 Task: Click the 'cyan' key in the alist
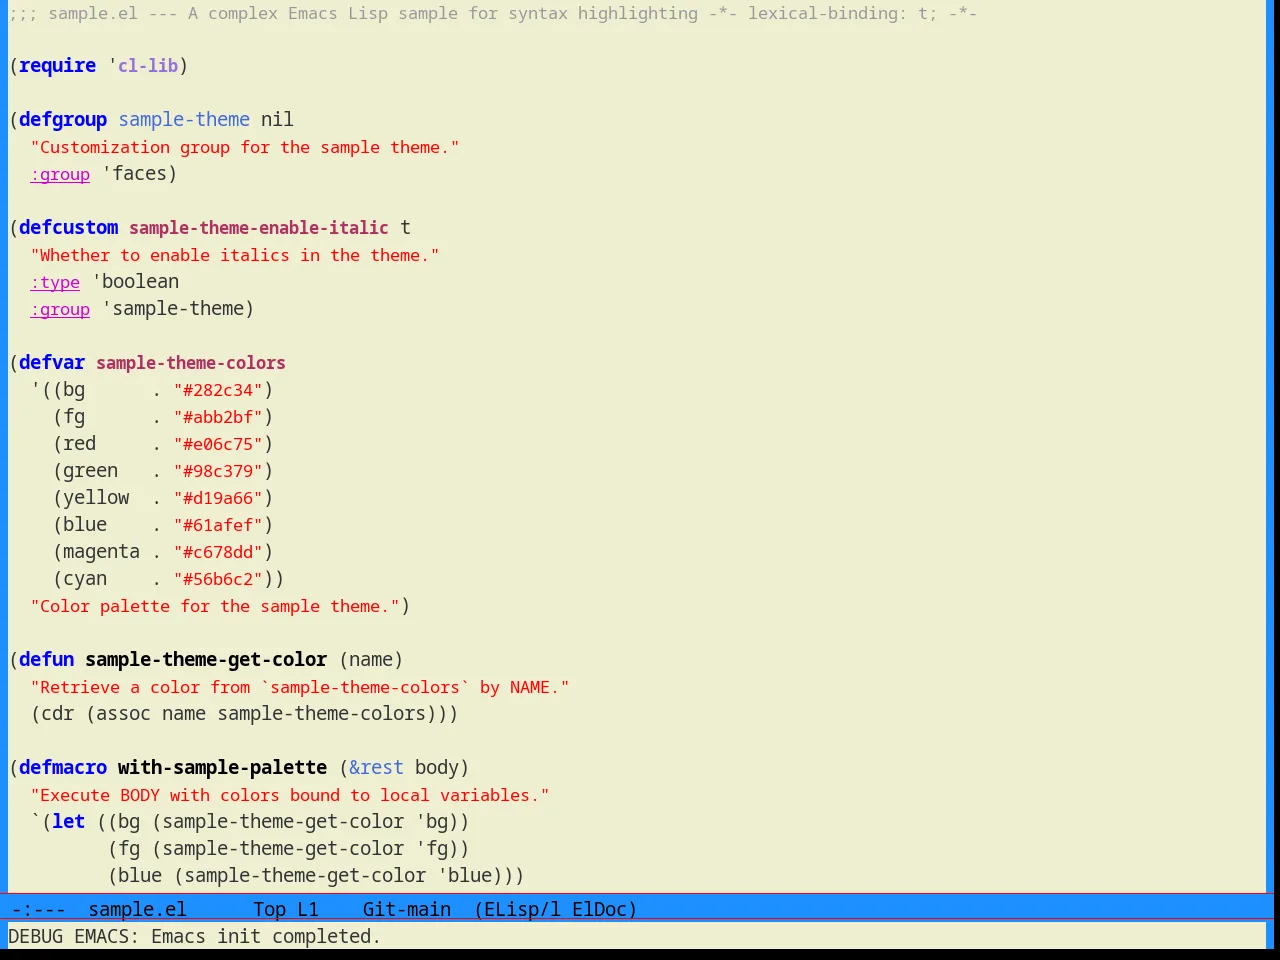85,579
